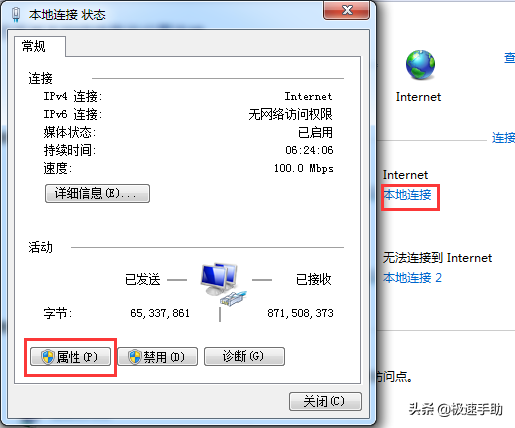Click the 禁用(D) disable button
This screenshot has width=515, height=428.
(158, 357)
